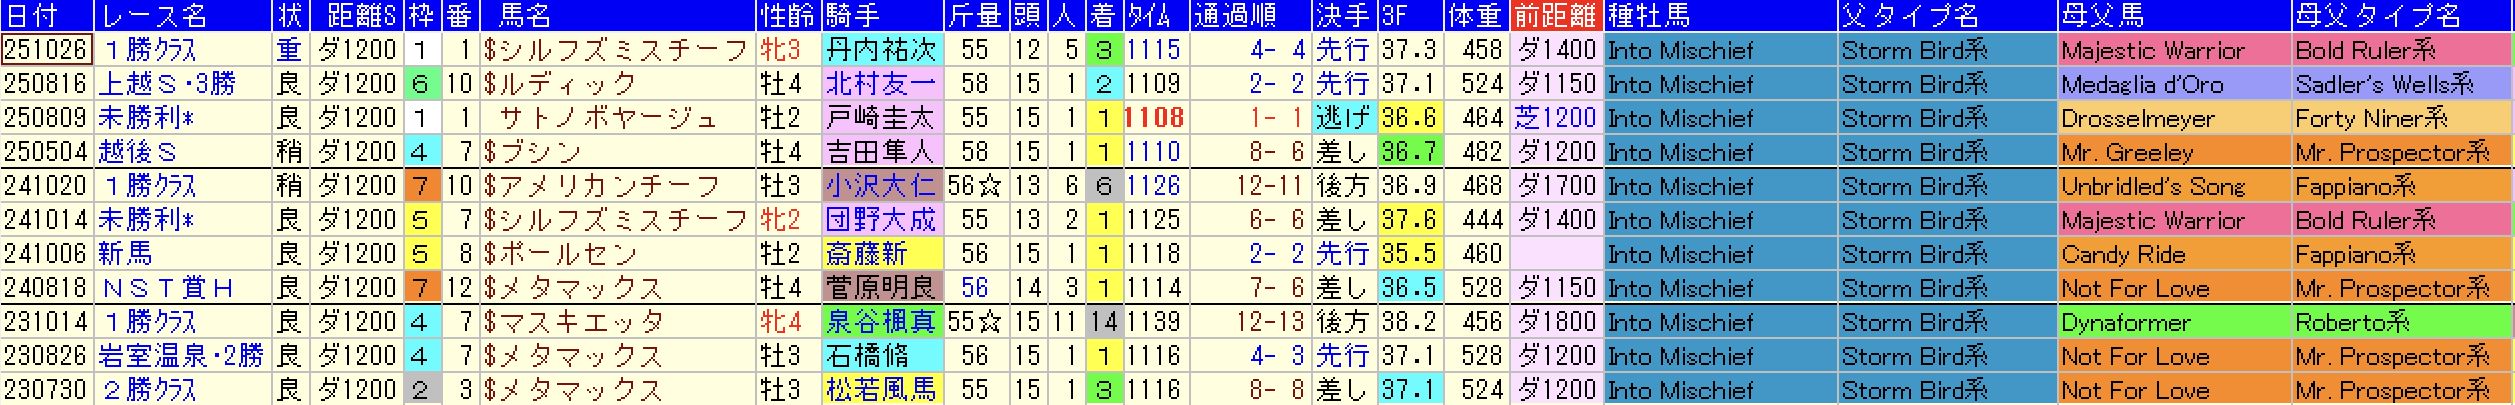Click the Medaglia d'Oro purple cell
2515x405 pixels.
[x=2174, y=84]
